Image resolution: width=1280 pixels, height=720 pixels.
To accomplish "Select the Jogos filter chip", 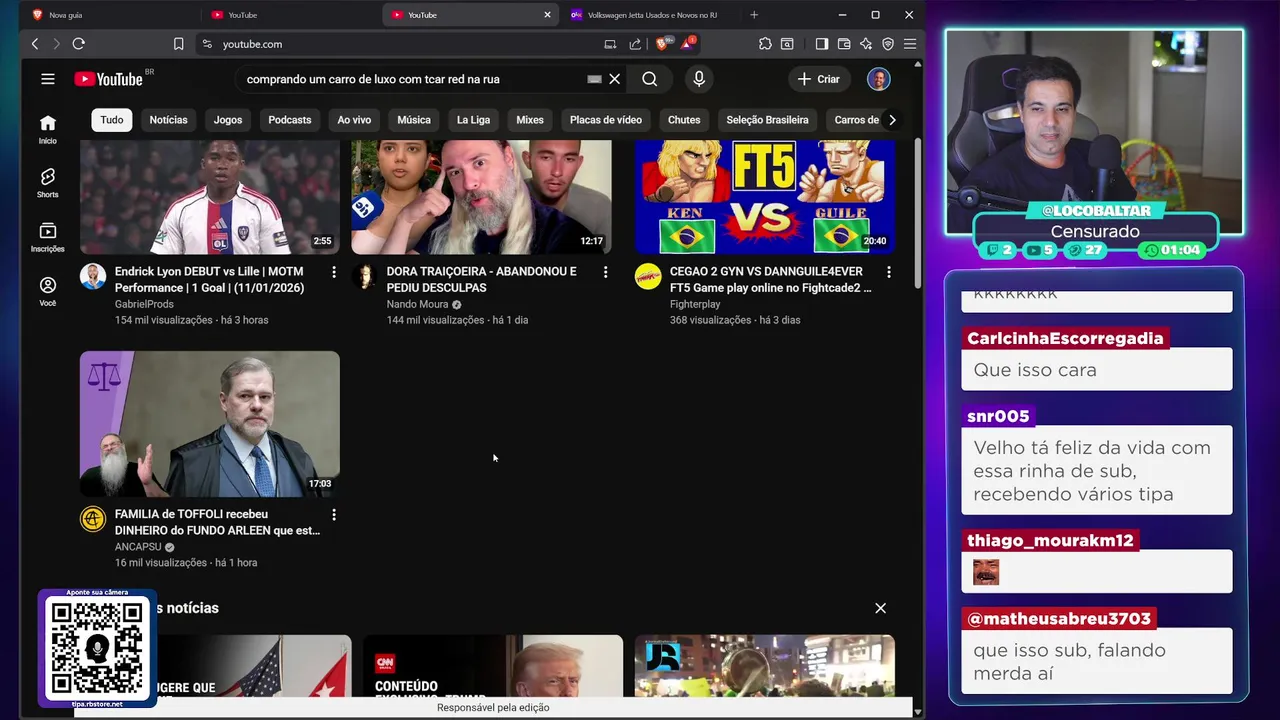I will (228, 120).
